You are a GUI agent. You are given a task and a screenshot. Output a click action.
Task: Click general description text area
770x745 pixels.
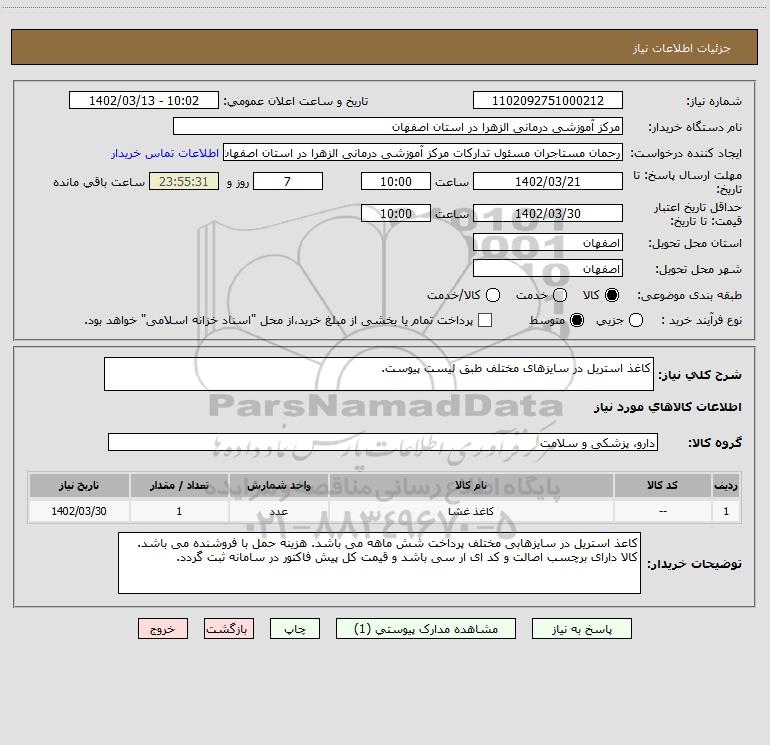(379, 374)
